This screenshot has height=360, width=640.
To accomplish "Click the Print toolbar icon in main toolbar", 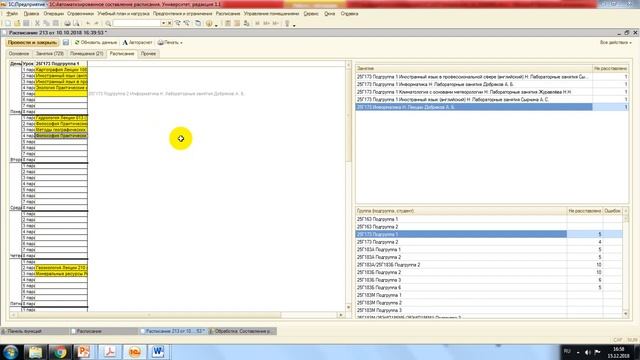I will click(67, 23).
